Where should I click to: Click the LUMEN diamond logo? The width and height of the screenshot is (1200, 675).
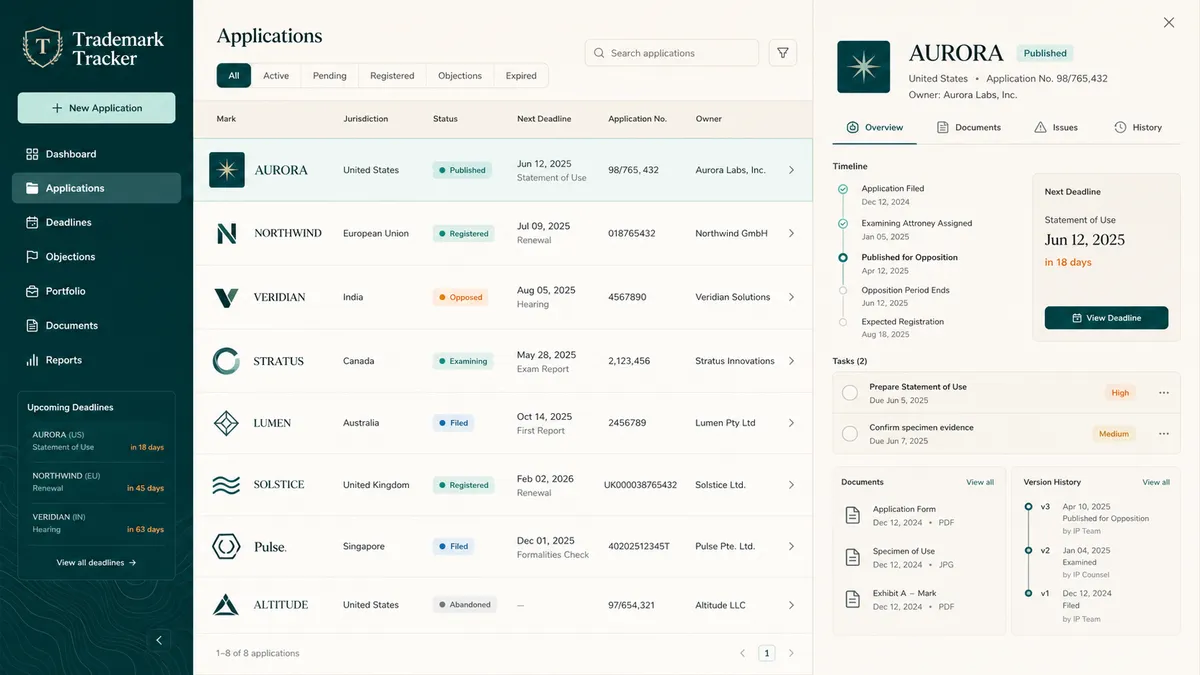coord(227,423)
